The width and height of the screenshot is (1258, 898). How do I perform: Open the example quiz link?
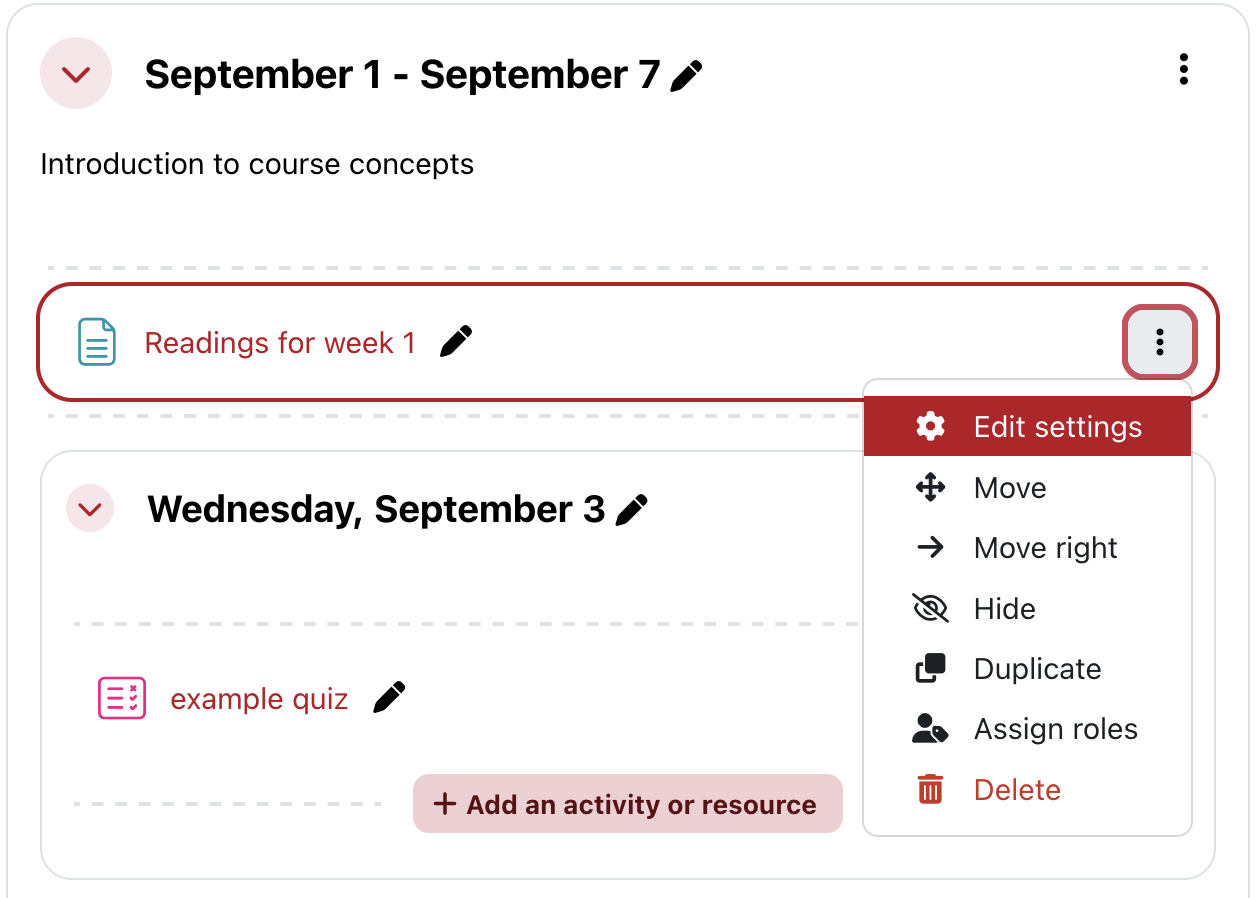coord(259,699)
